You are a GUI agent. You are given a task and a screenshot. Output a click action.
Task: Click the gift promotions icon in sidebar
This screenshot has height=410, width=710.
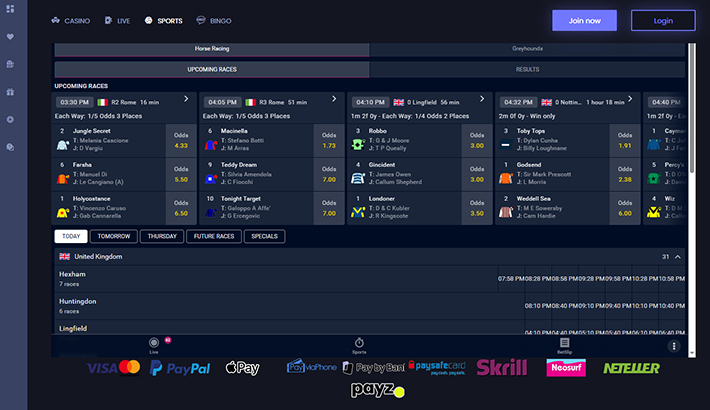tap(10, 92)
